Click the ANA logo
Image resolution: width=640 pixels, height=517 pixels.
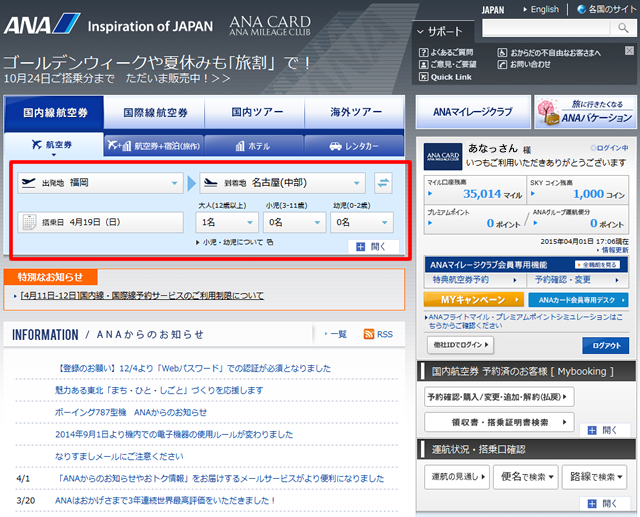tap(42, 24)
